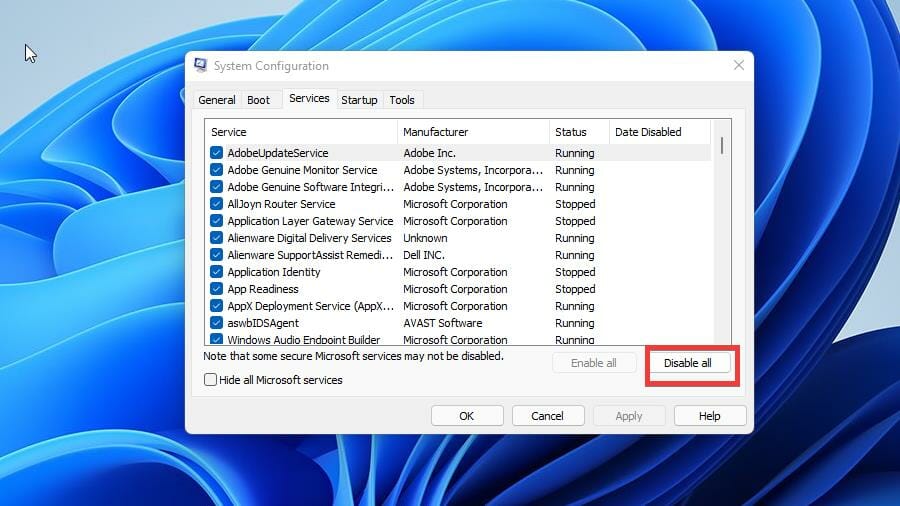Select the Services tab
Screen dimensions: 900x506
[309, 98]
